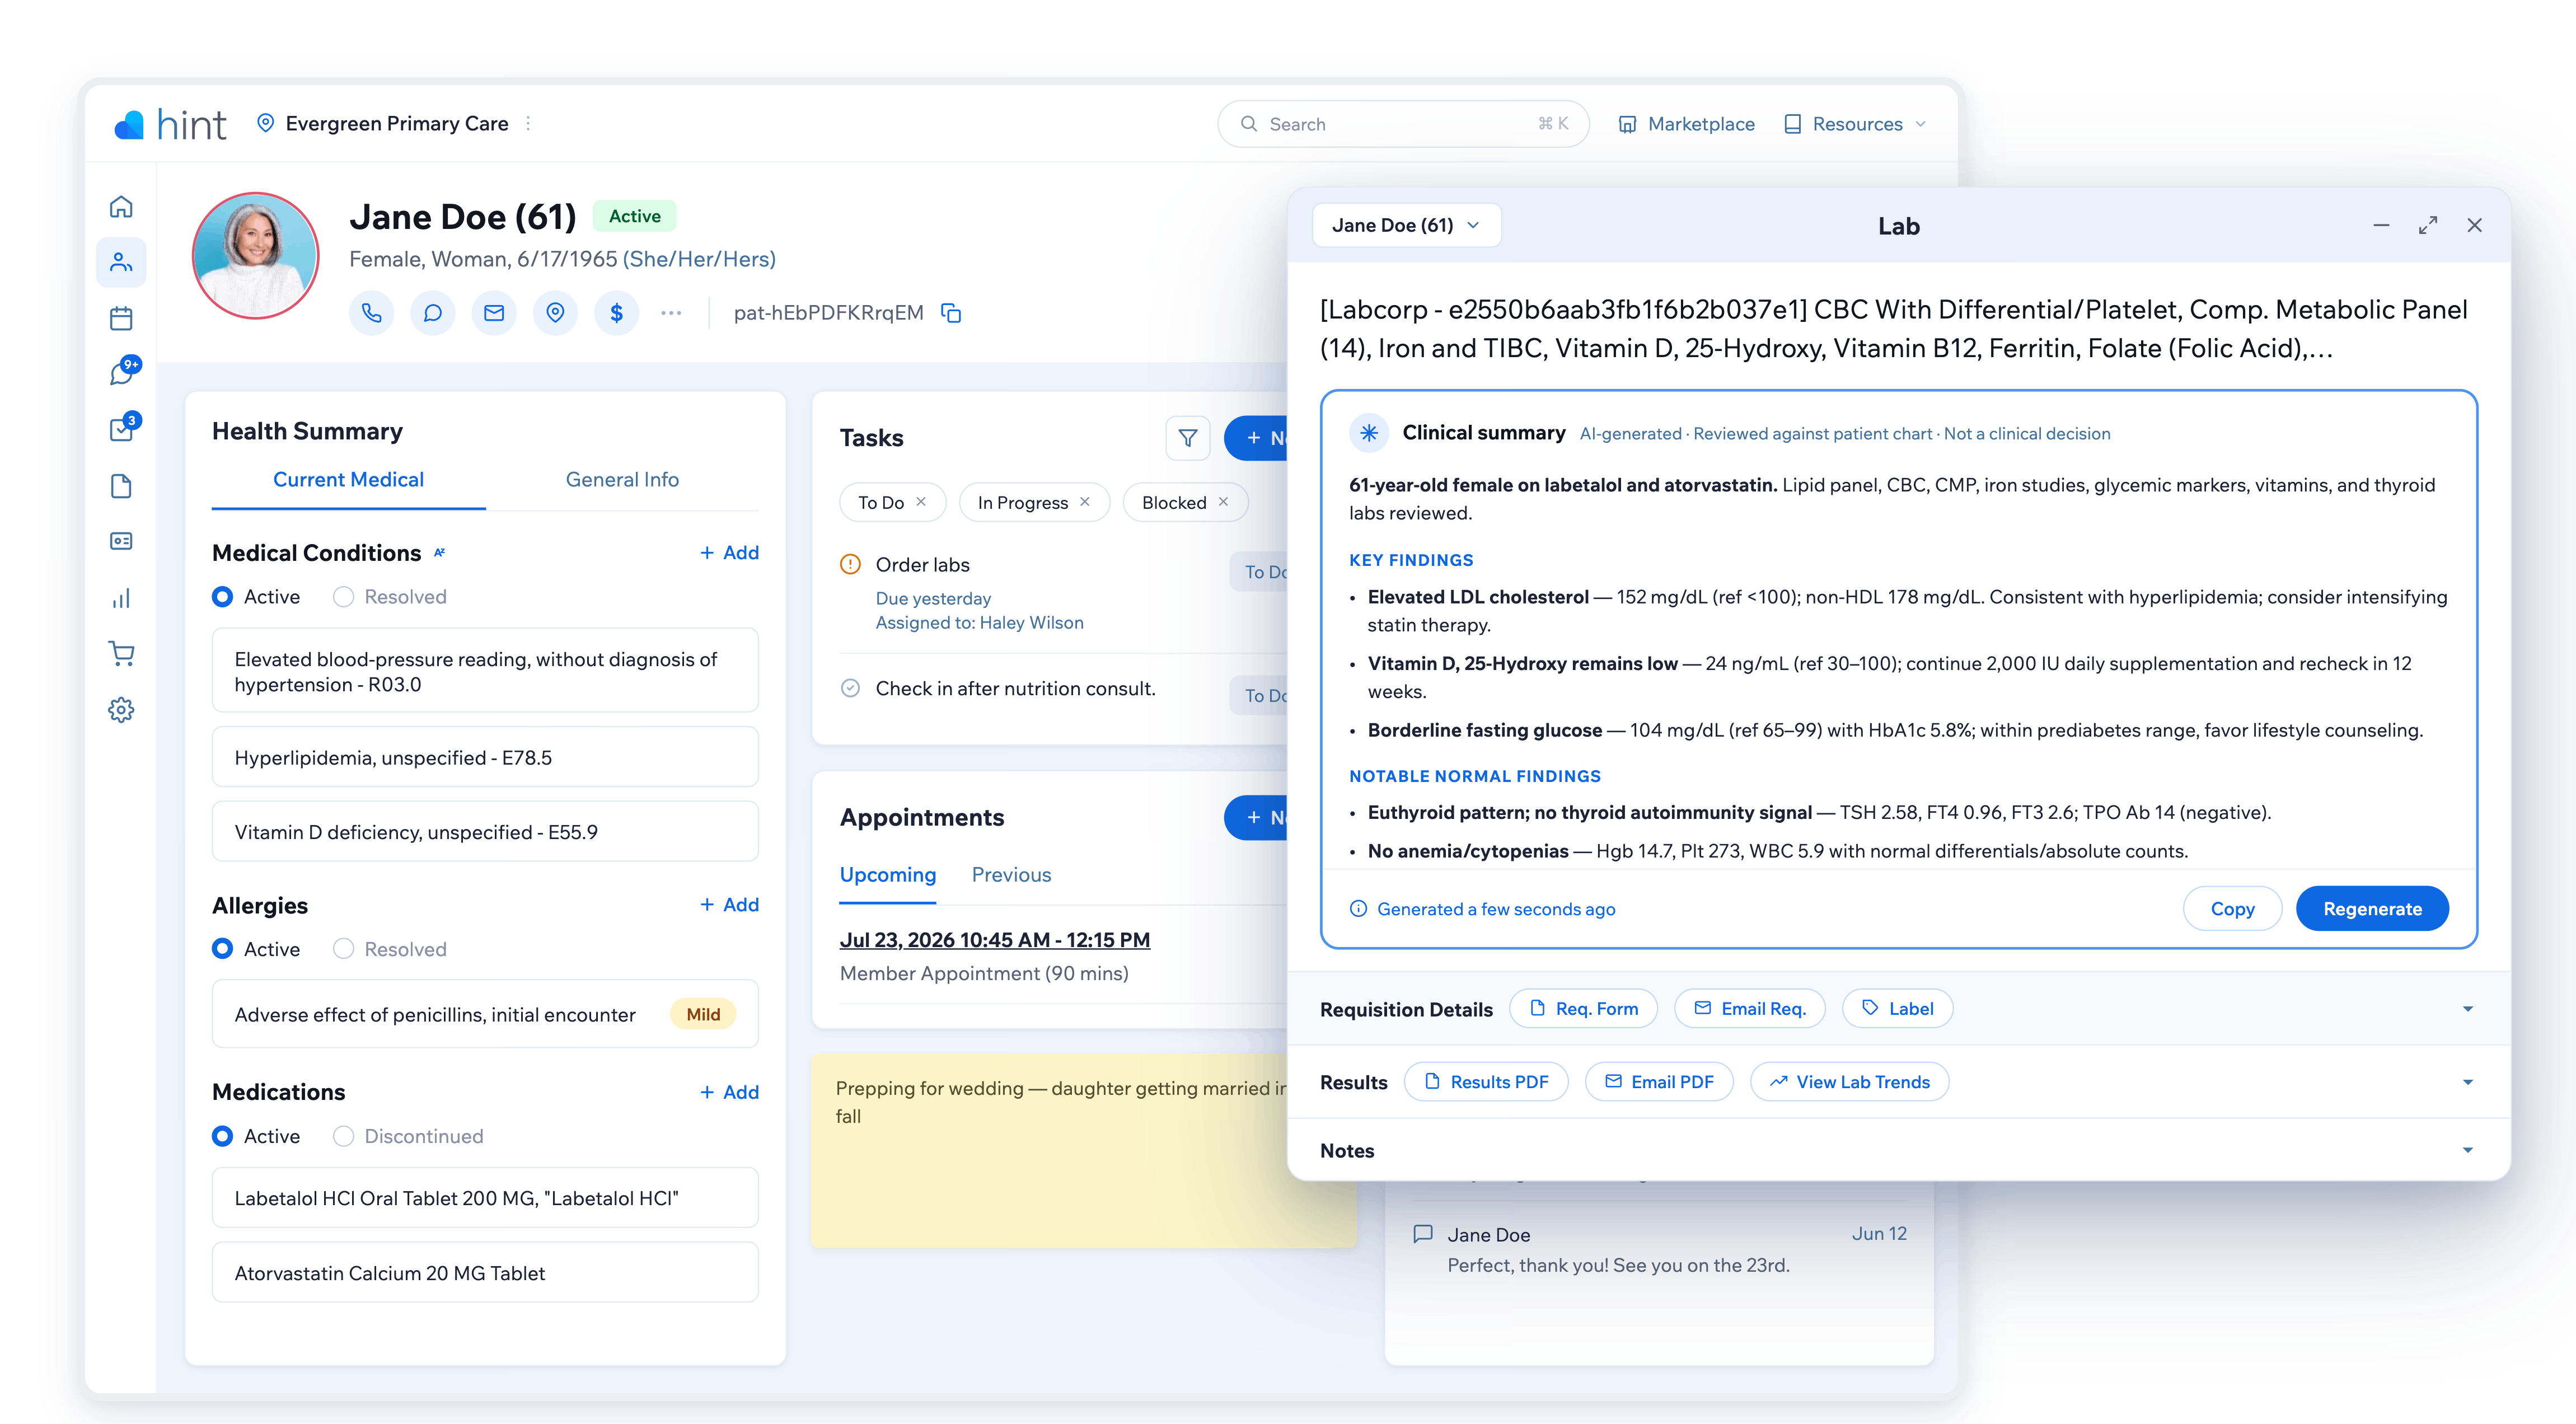Image resolution: width=2576 pixels, height=1424 pixels.
Task: Click Email PDF button
Action: pos(1659,1082)
